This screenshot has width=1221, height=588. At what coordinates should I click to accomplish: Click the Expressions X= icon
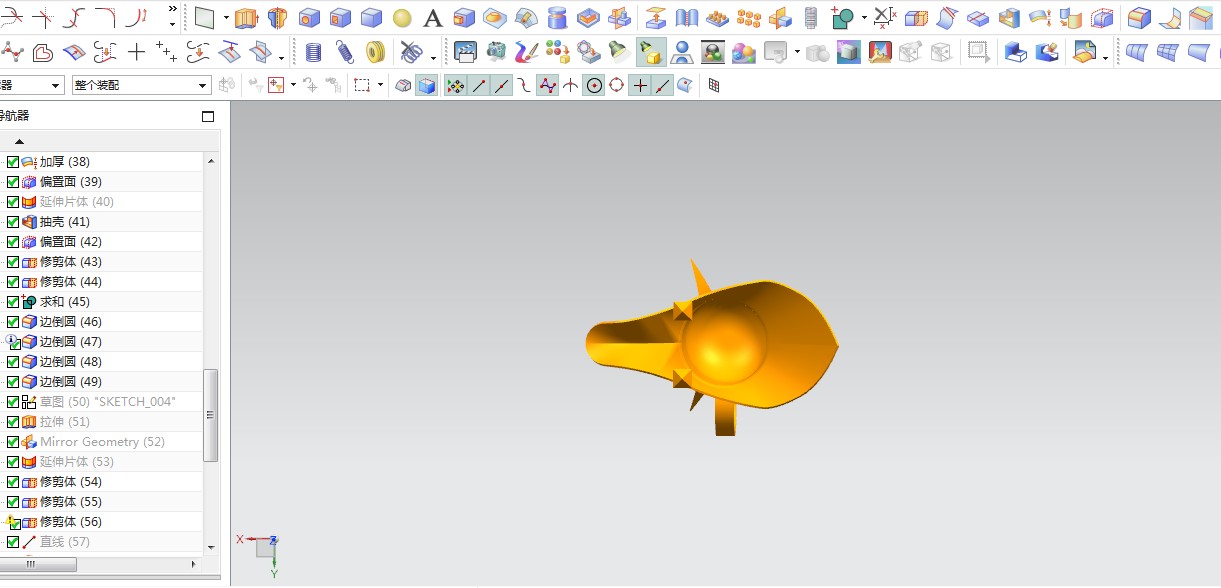[x=884, y=17]
